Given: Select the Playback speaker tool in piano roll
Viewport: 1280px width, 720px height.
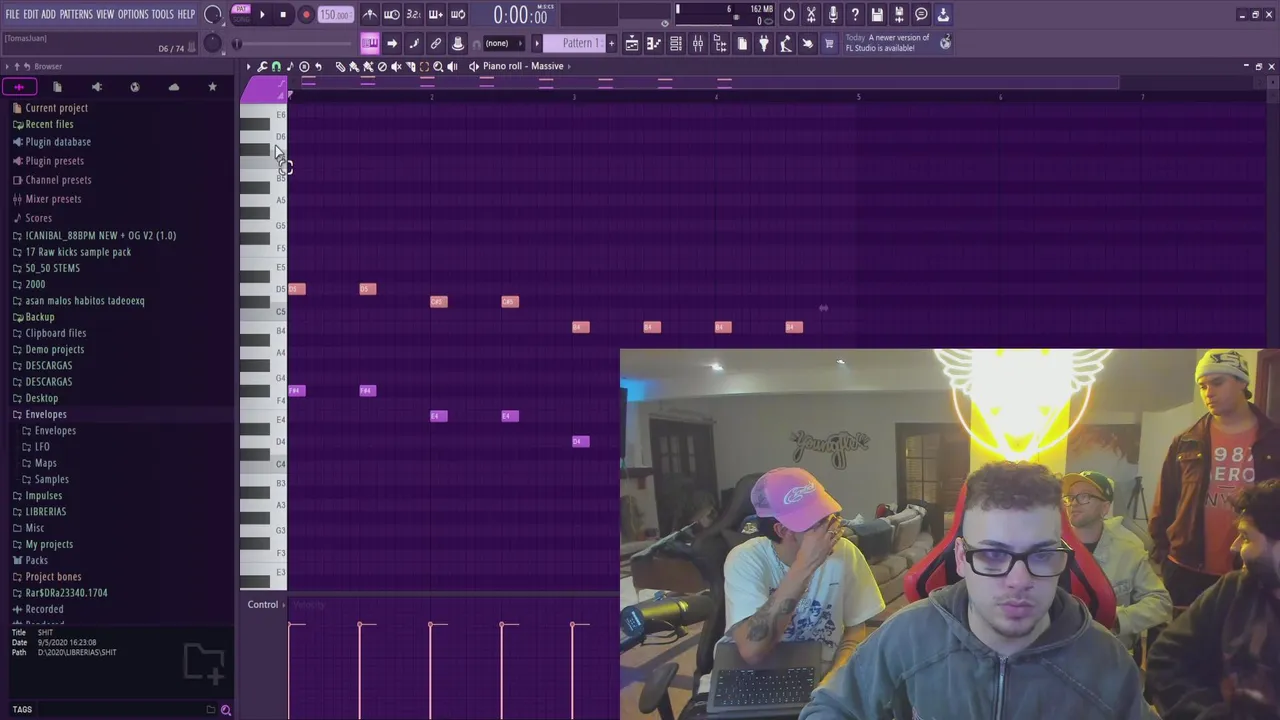Looking at the screenshot, I should [452, 66].
